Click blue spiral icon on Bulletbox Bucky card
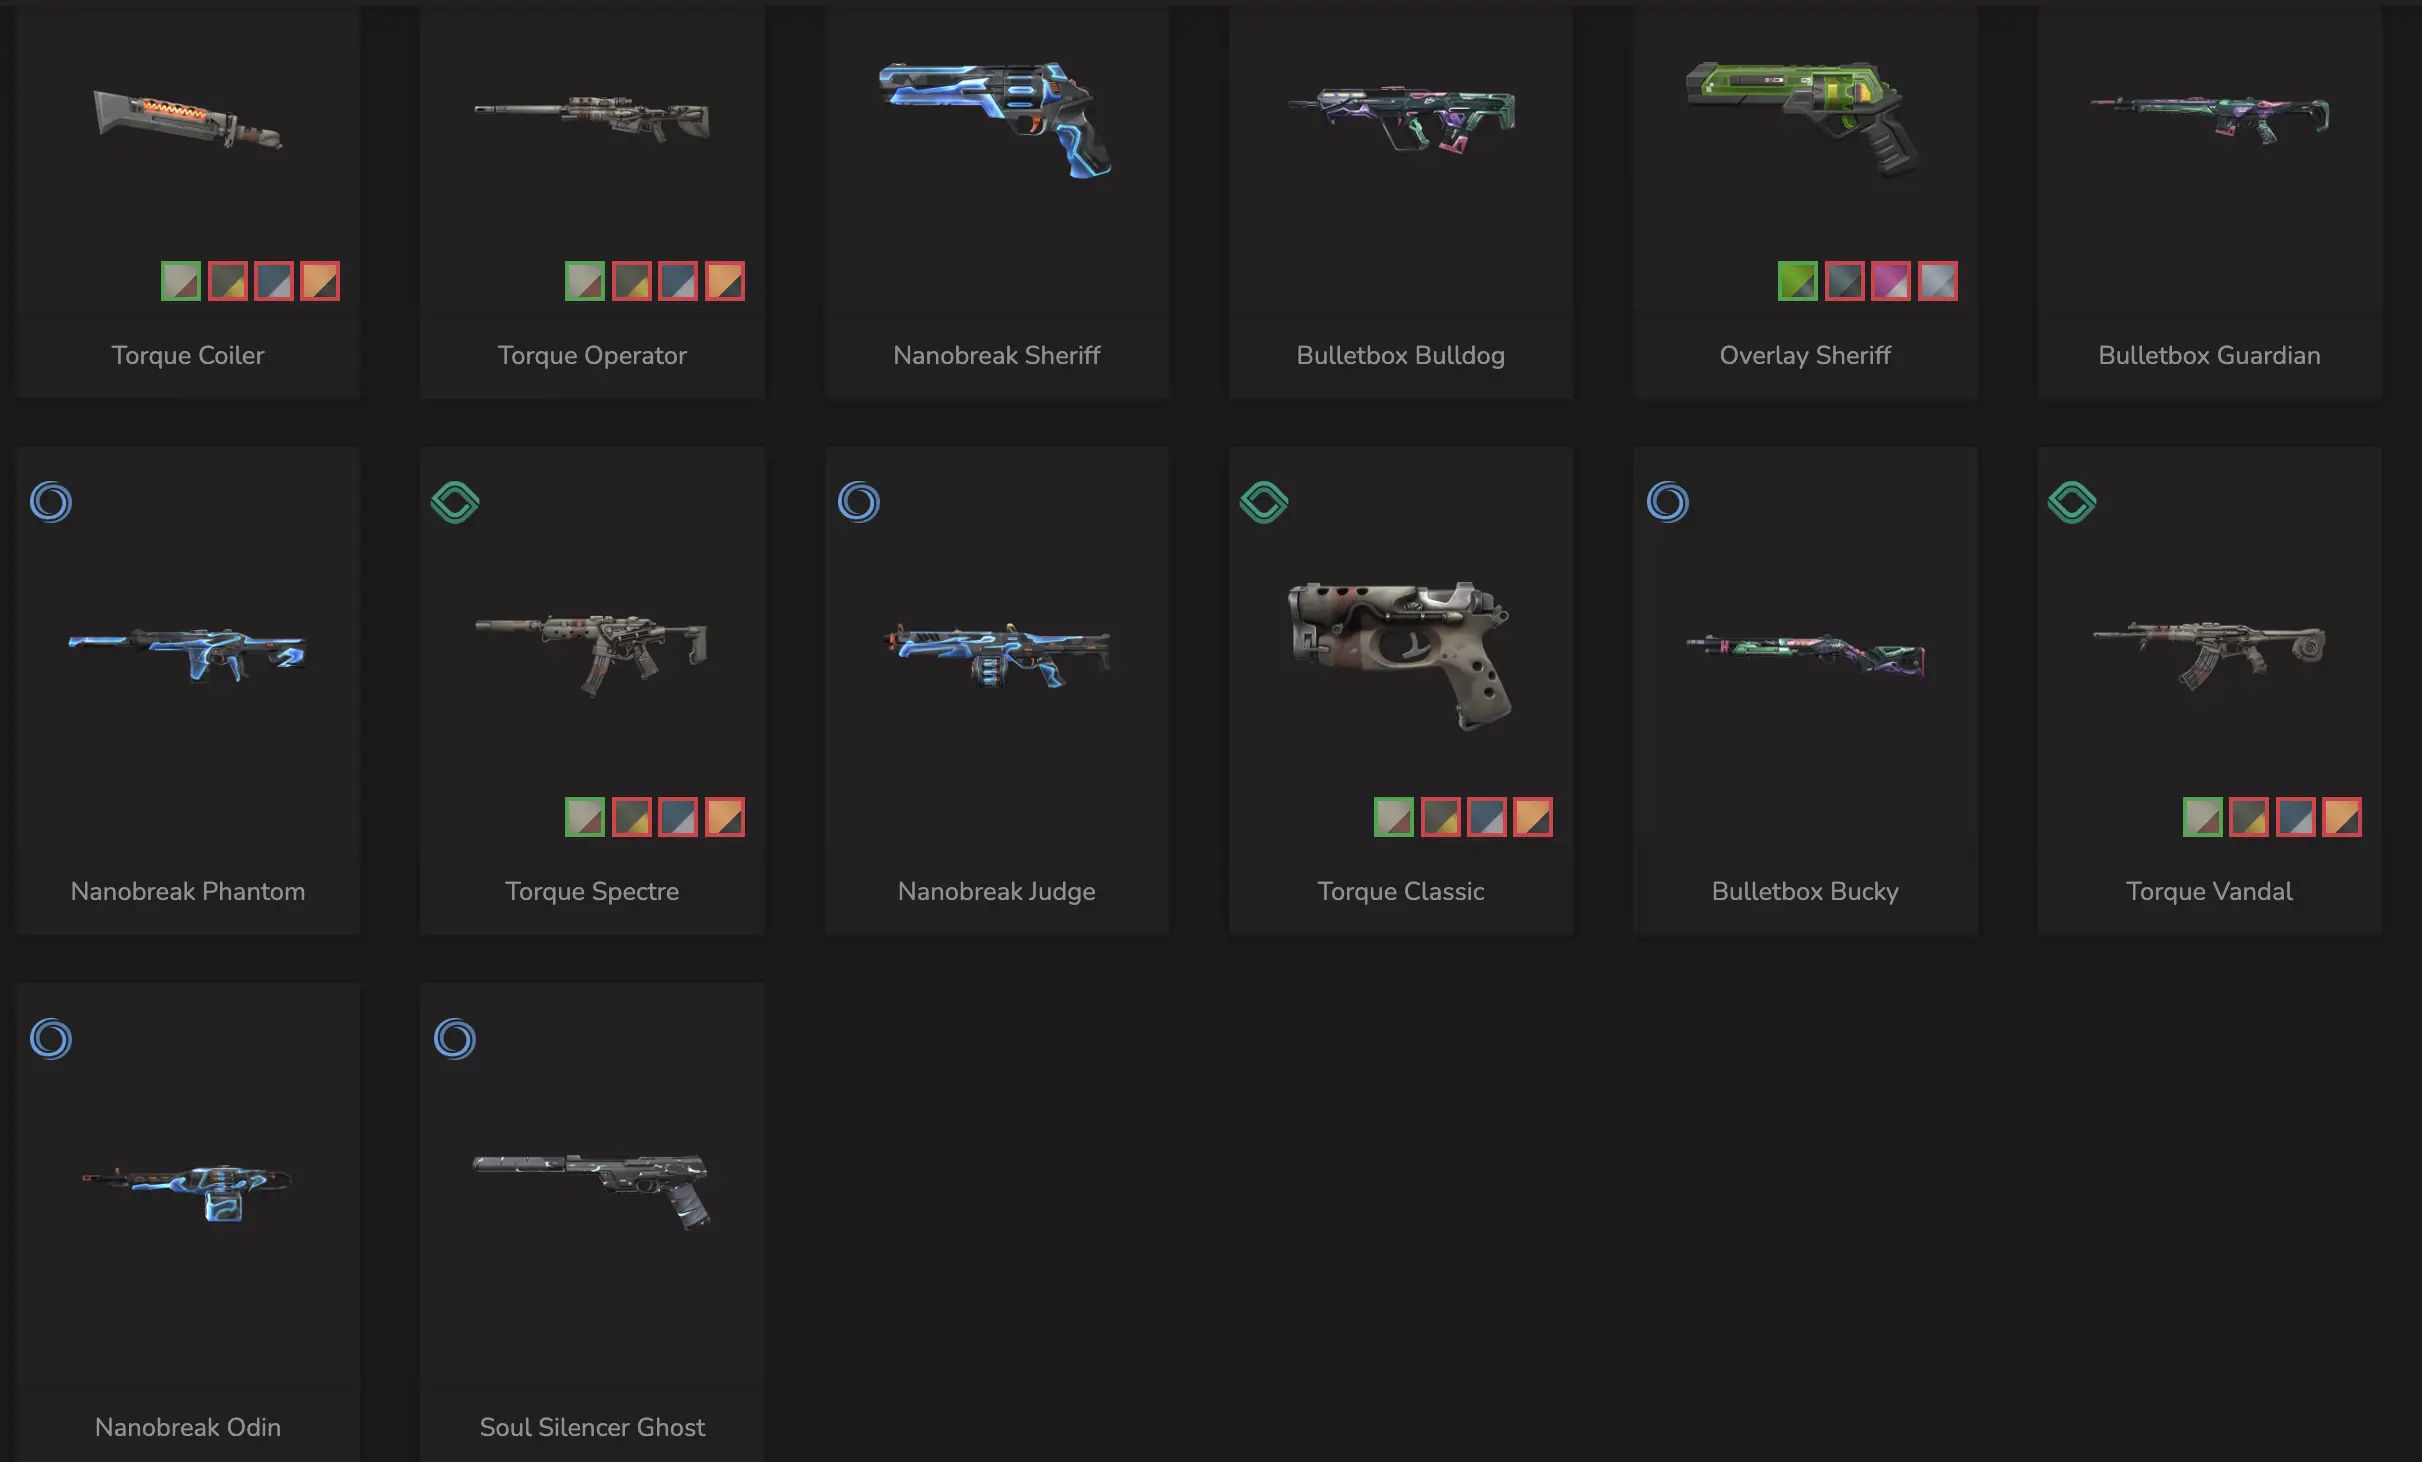The image size is (2422, 1462). click(1668, 502)
